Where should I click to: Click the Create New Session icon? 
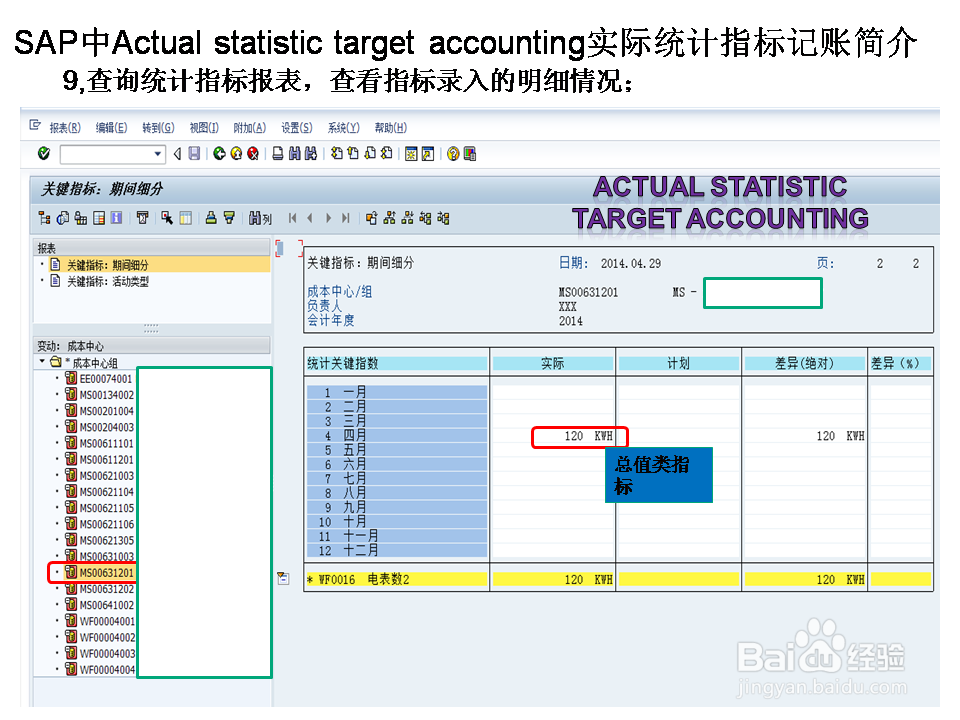tap(411, 154)
